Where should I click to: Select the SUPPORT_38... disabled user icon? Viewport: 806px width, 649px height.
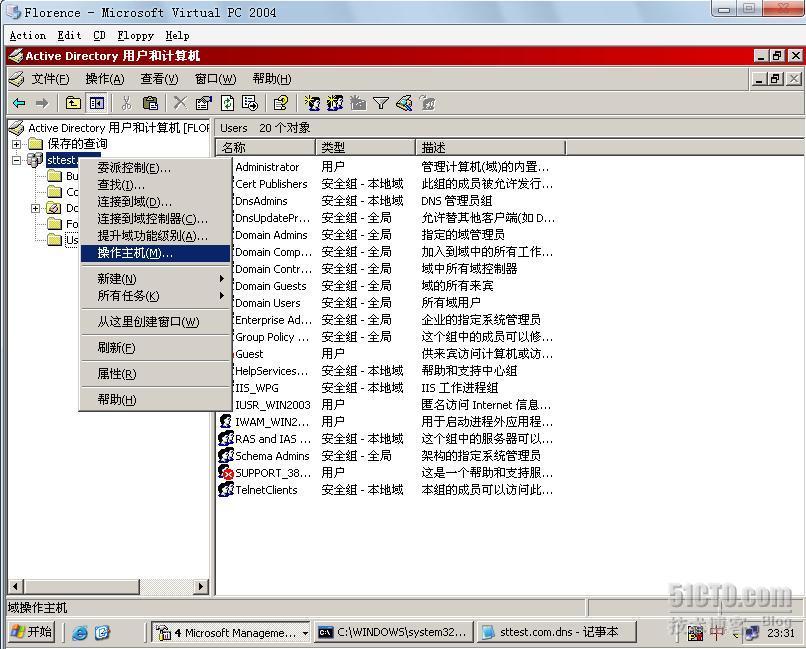[x=226, y=472]
